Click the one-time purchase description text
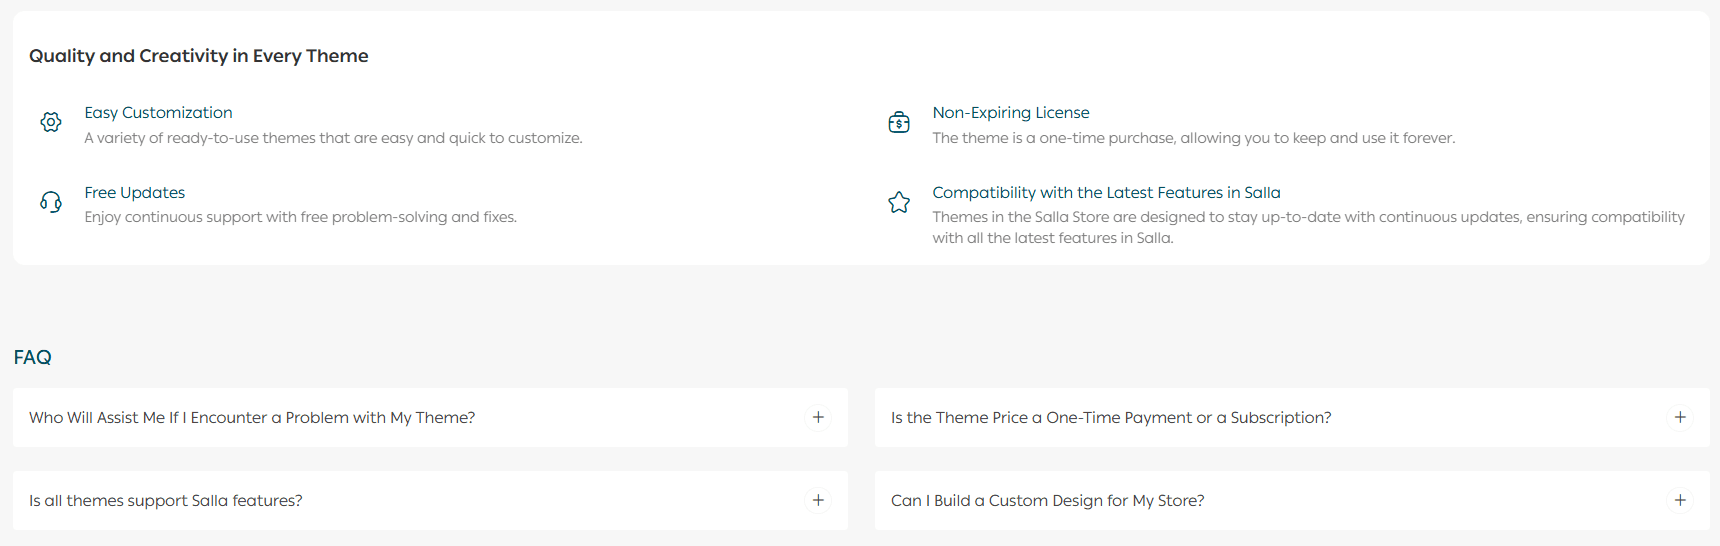Screen dimensions: 1720x546 tap(1193, 138)
